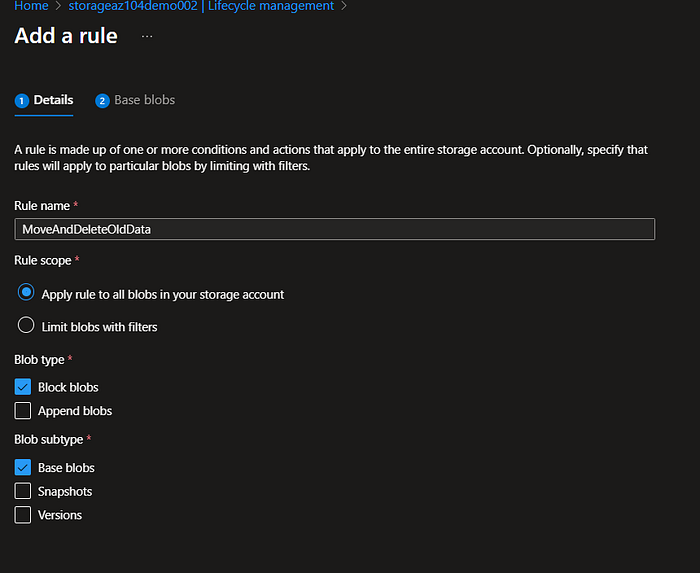
Task: Switch to the Details tab
Action: click(x=53, y=100)
